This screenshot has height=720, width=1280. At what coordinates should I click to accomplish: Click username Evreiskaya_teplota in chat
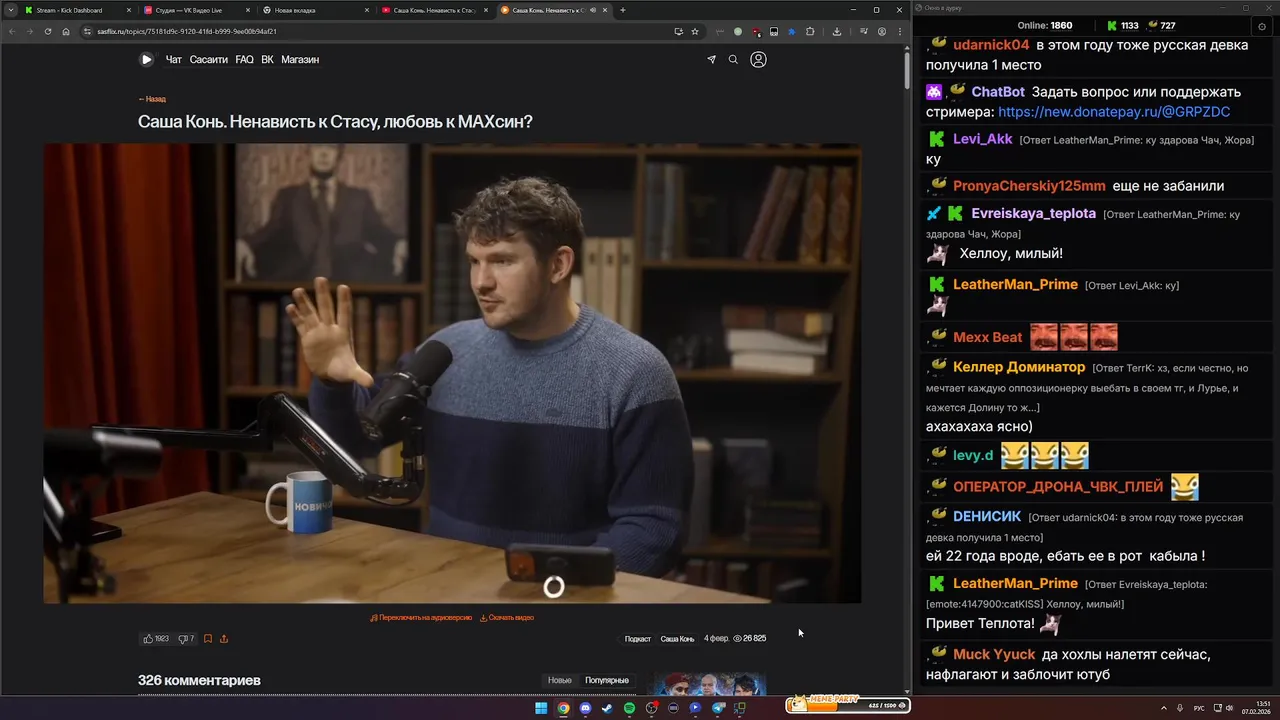pos(1033,214)
